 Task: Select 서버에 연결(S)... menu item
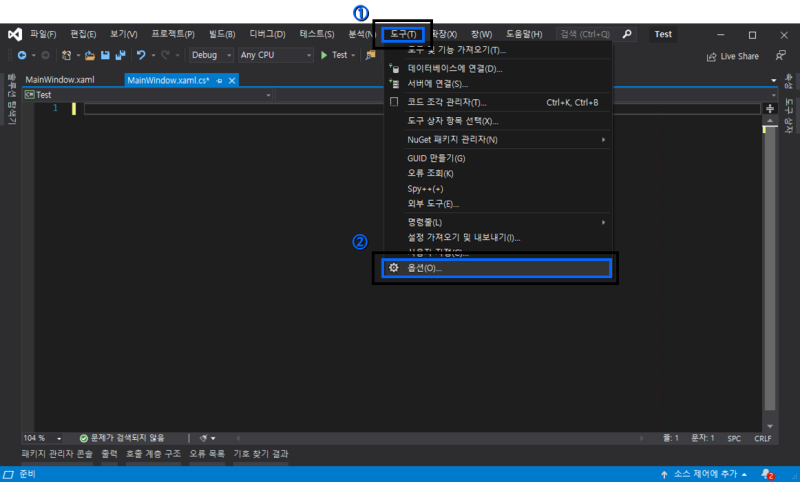coord(497,84)
